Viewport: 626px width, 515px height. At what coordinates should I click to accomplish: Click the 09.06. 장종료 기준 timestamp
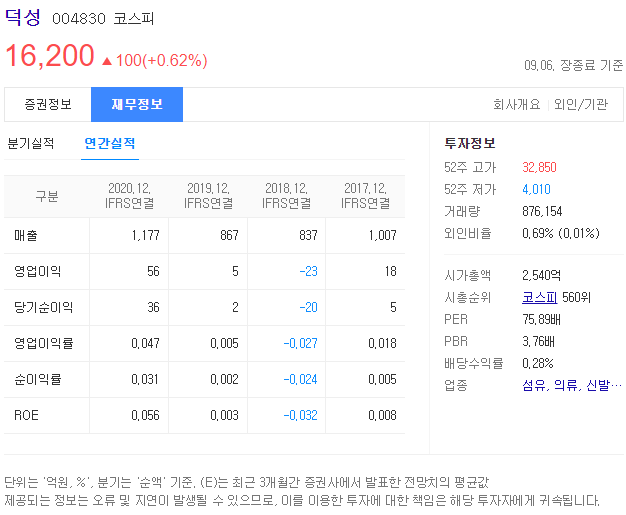(573, 65)
